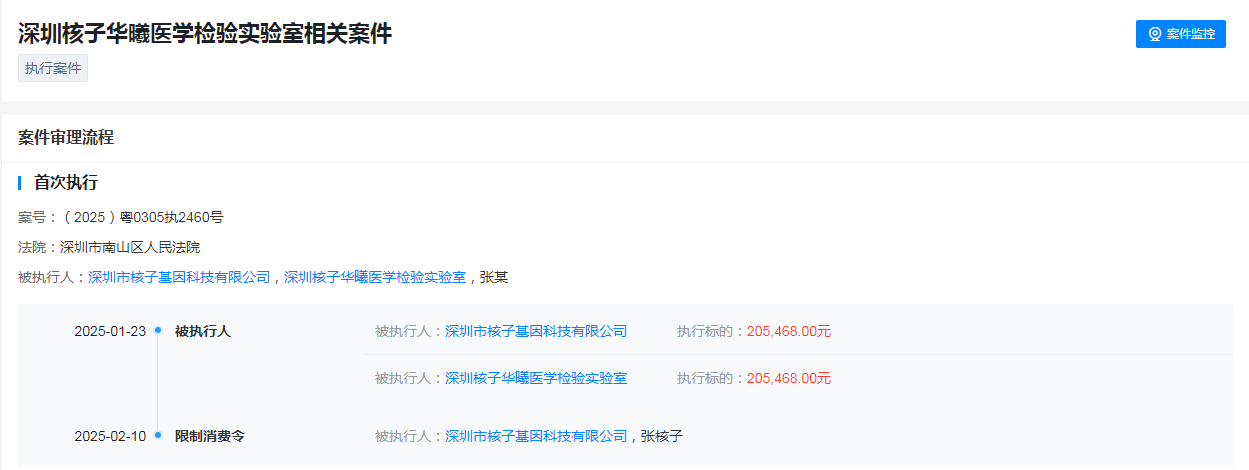This screenshot has height=470, width=1249.
Task: Open 深圳市核子基因科技有限公司 link beside 法院 info
Action: click(179, 277)
